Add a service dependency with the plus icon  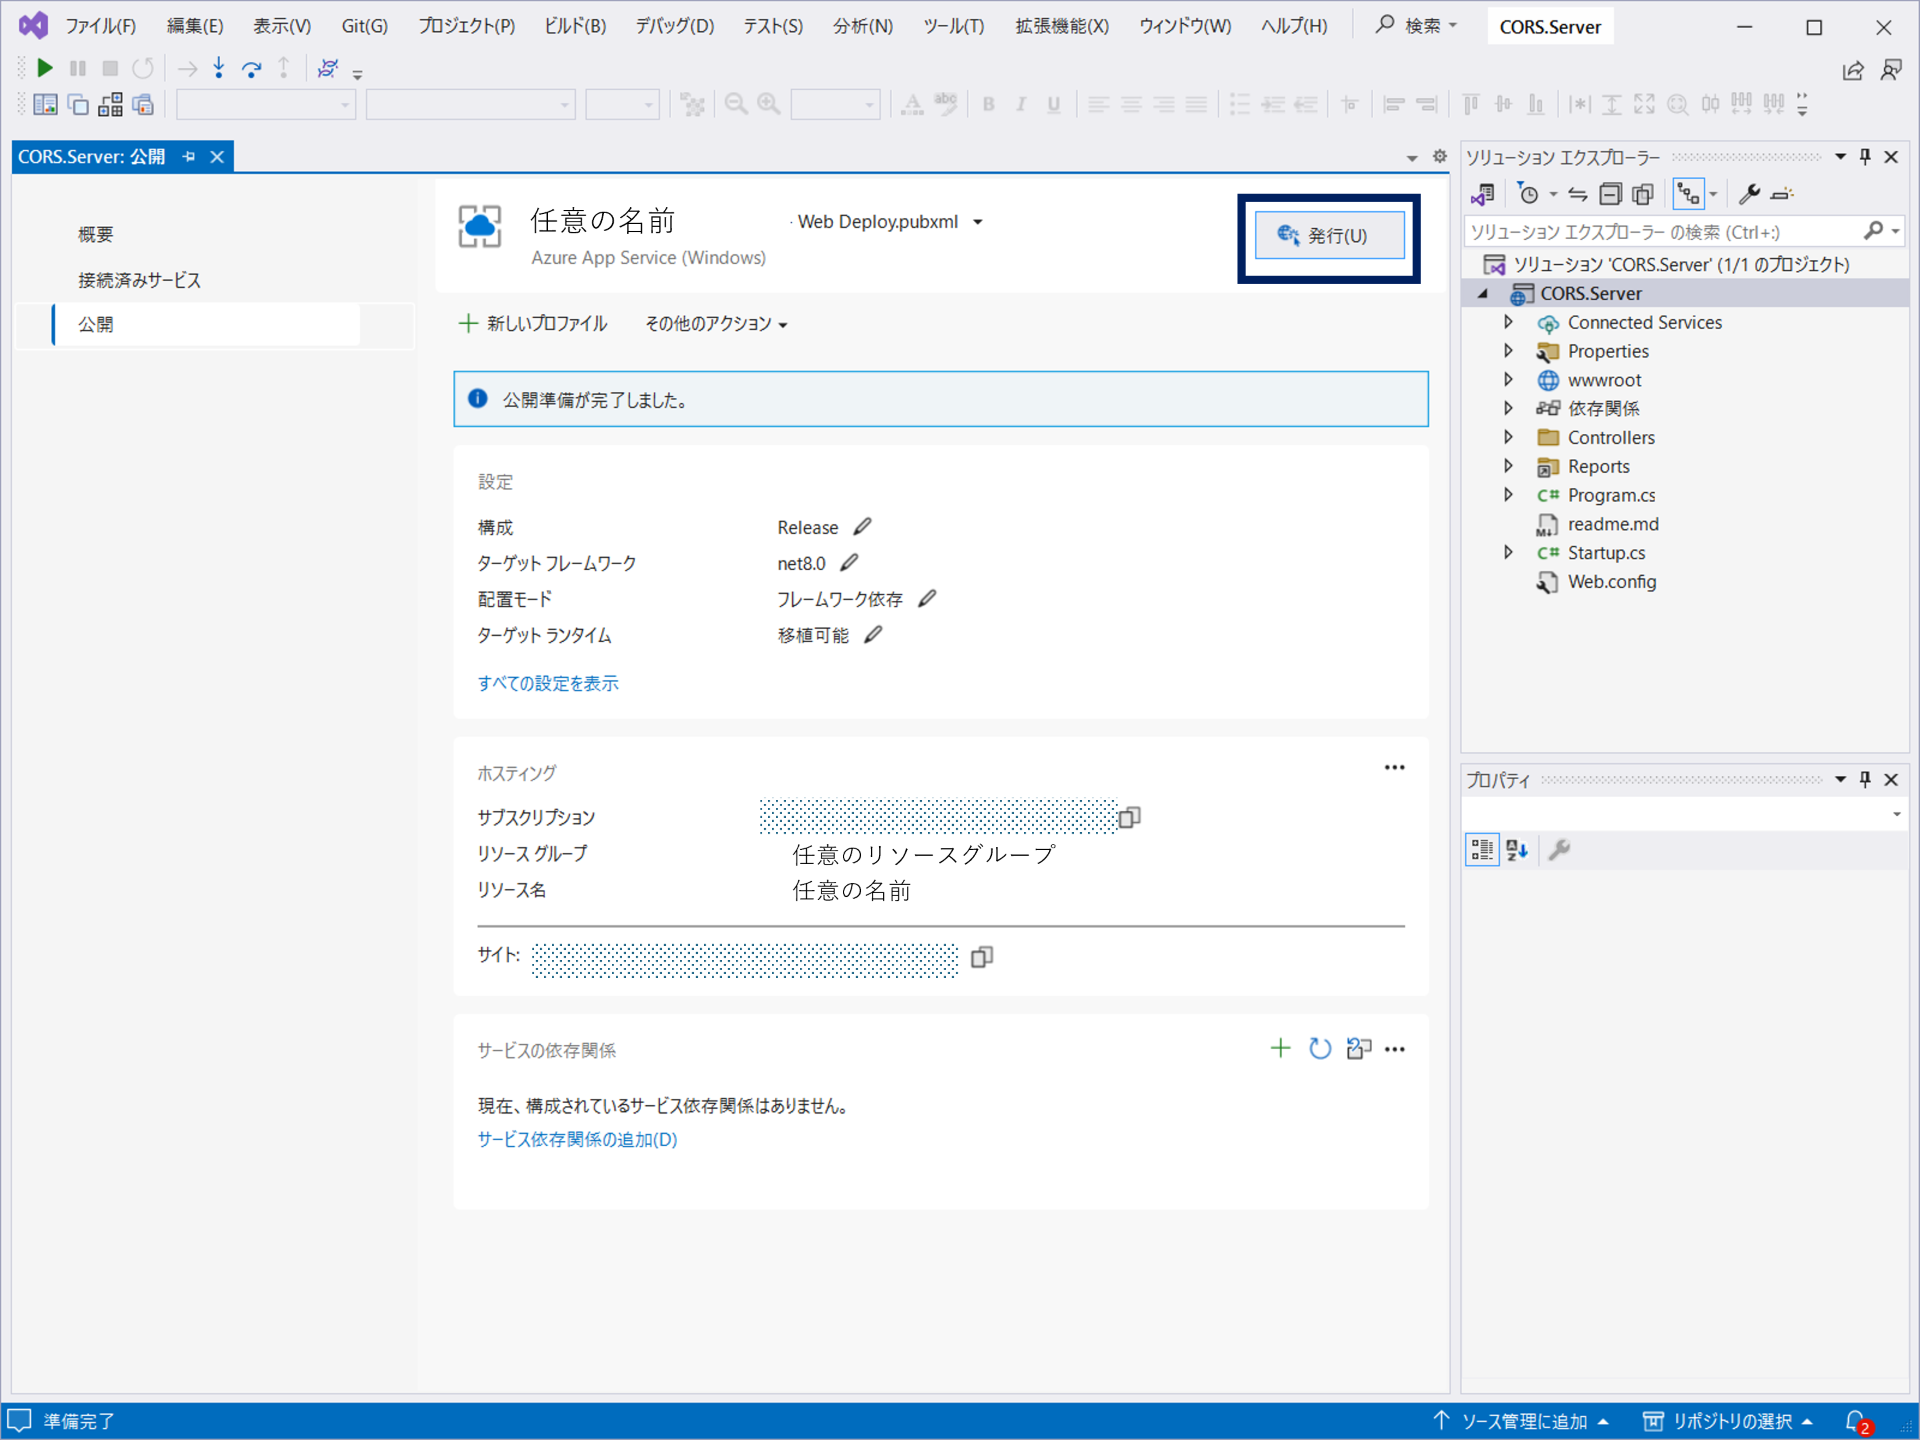(x=1280, y=1048)
